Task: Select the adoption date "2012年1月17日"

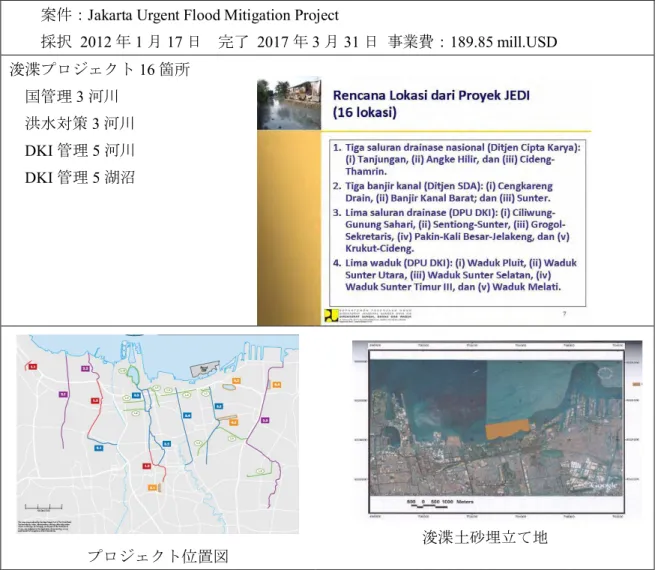Action: point(140,42)
